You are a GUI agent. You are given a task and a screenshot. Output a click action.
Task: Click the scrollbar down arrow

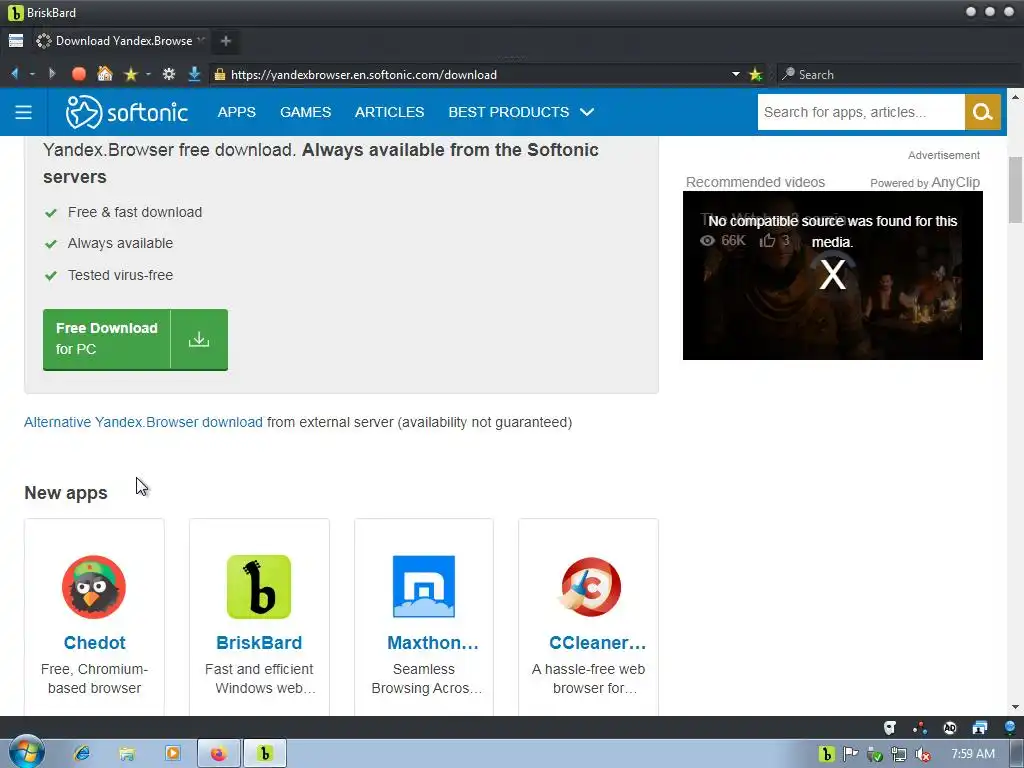coord(1015,707)
